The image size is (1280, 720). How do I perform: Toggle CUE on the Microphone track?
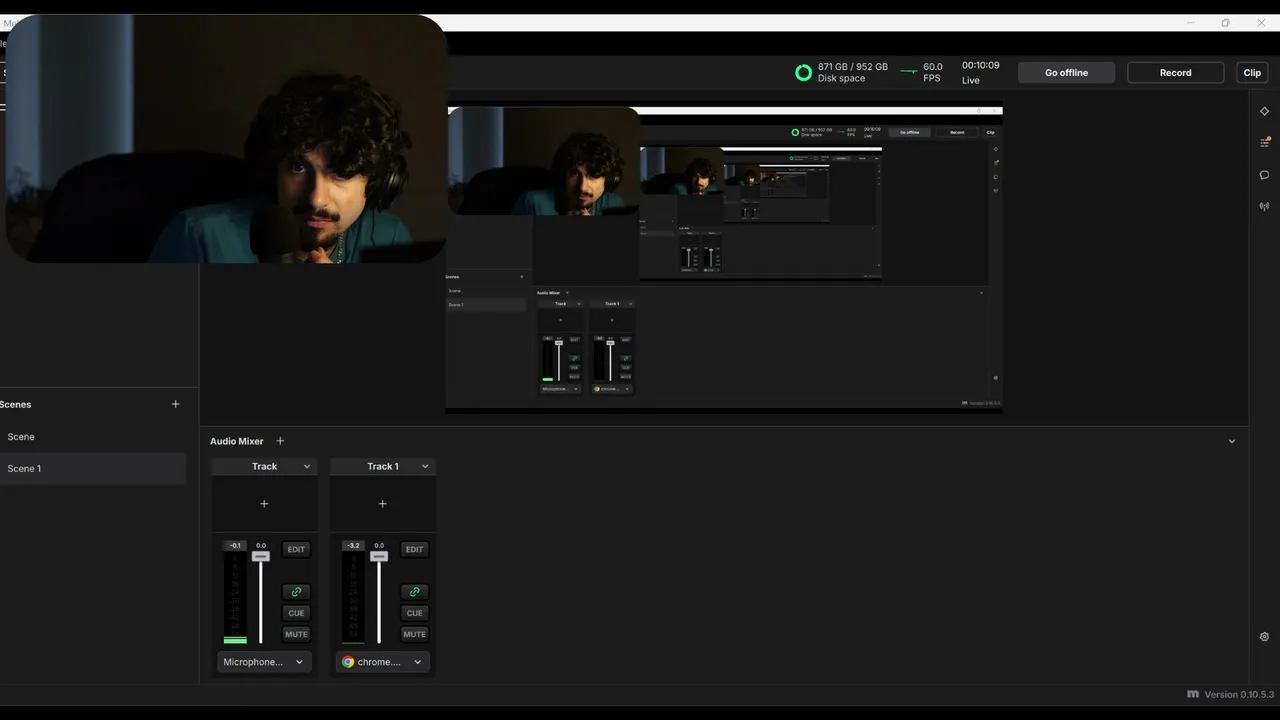[296, 613]
